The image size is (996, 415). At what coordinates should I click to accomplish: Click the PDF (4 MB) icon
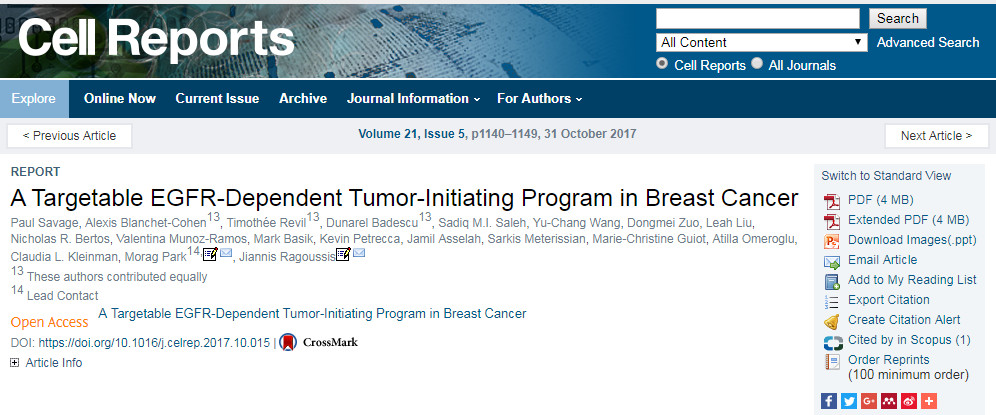831,201
